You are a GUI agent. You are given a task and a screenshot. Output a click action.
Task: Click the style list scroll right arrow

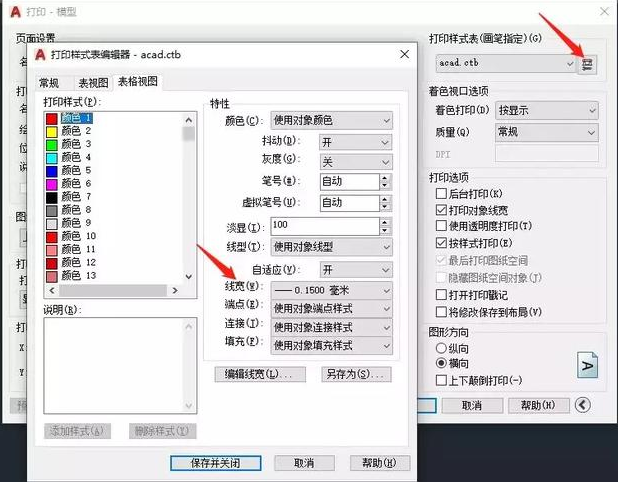(x=175, y=290)
